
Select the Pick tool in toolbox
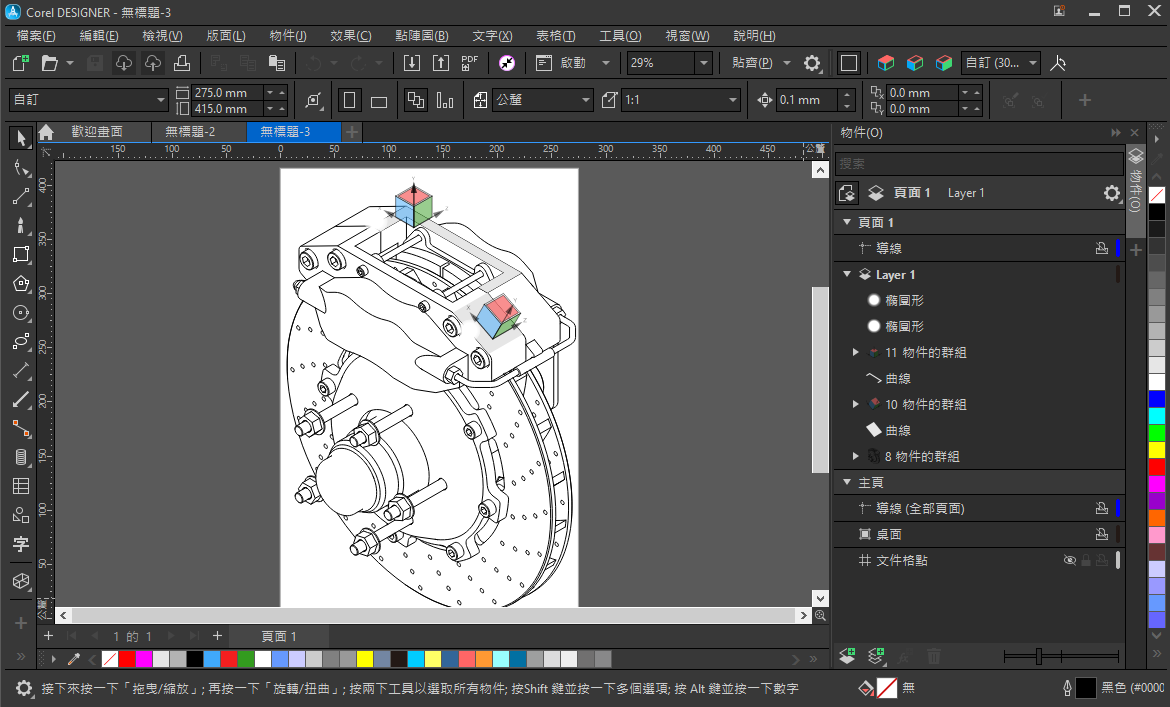point(21,138)
